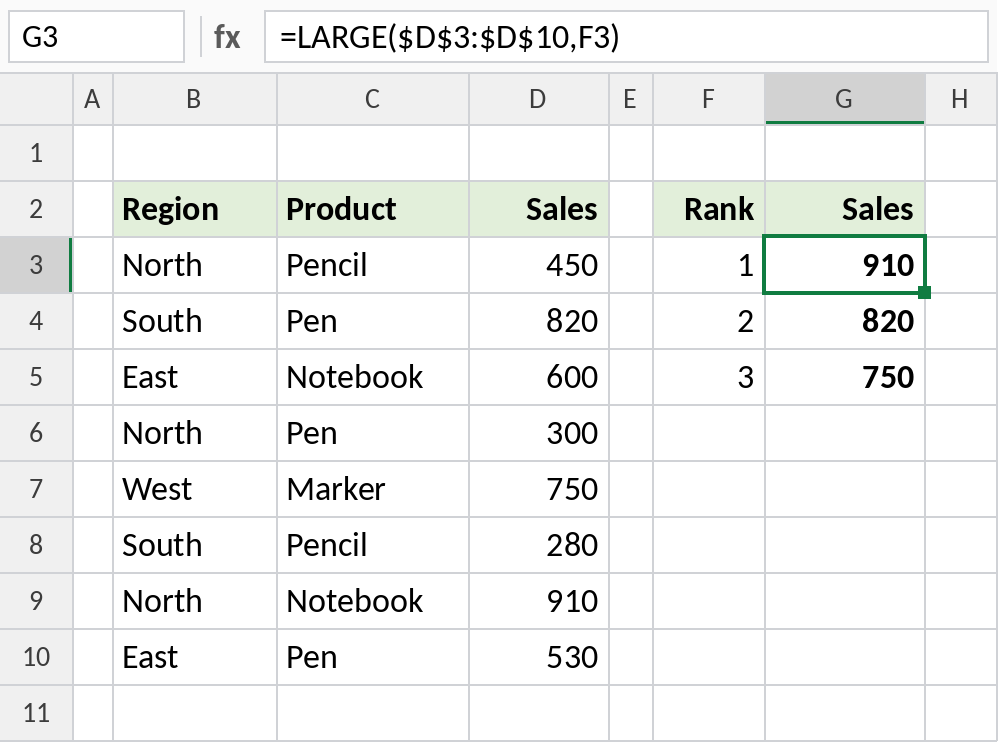The height and width of the screenshot is (742, 998).
Task: Select column A header
Action: point(93,99)
